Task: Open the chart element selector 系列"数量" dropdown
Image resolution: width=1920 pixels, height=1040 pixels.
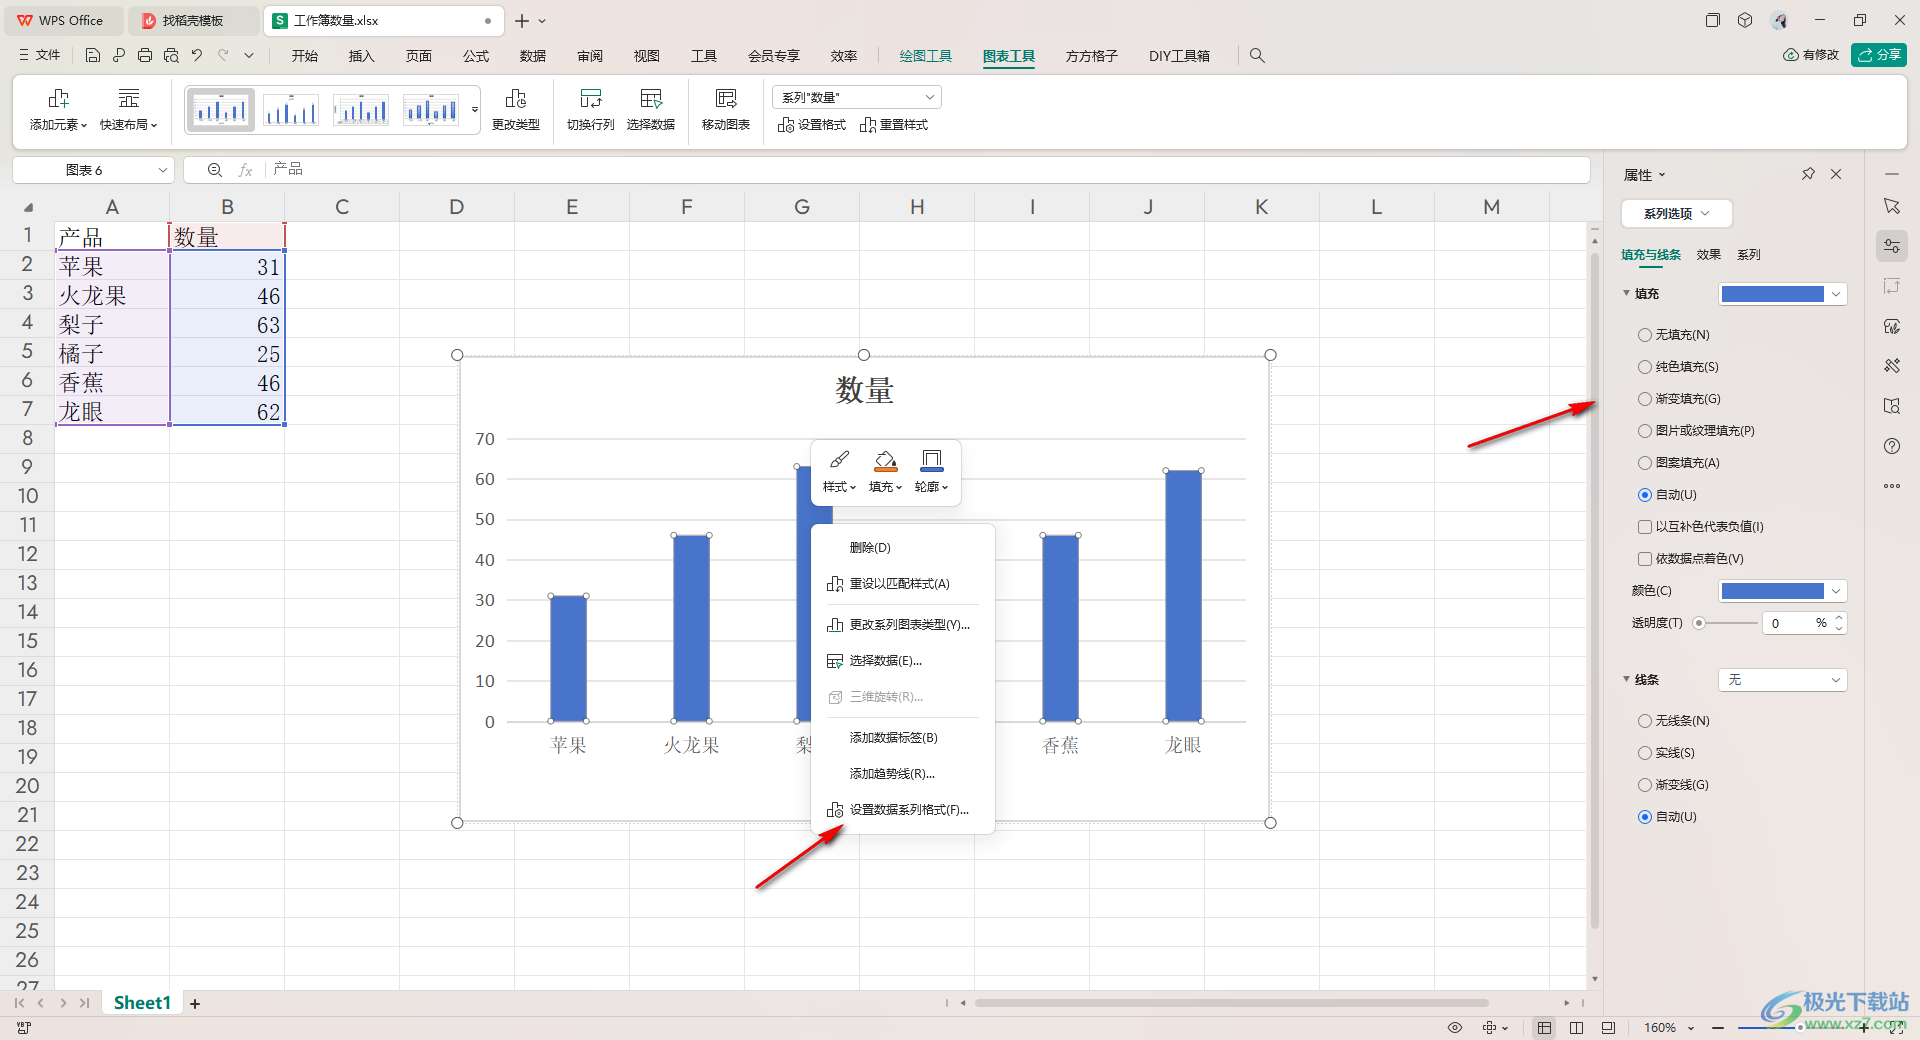Action: tap(857, 97)
